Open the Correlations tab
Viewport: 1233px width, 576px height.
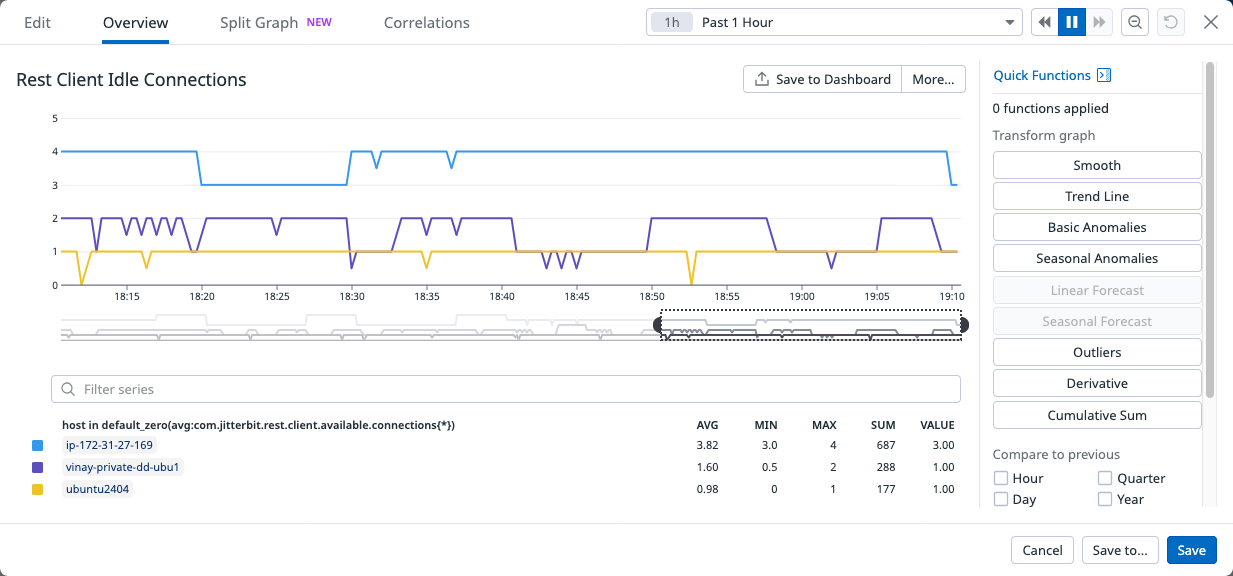click(x=426, y=22)
